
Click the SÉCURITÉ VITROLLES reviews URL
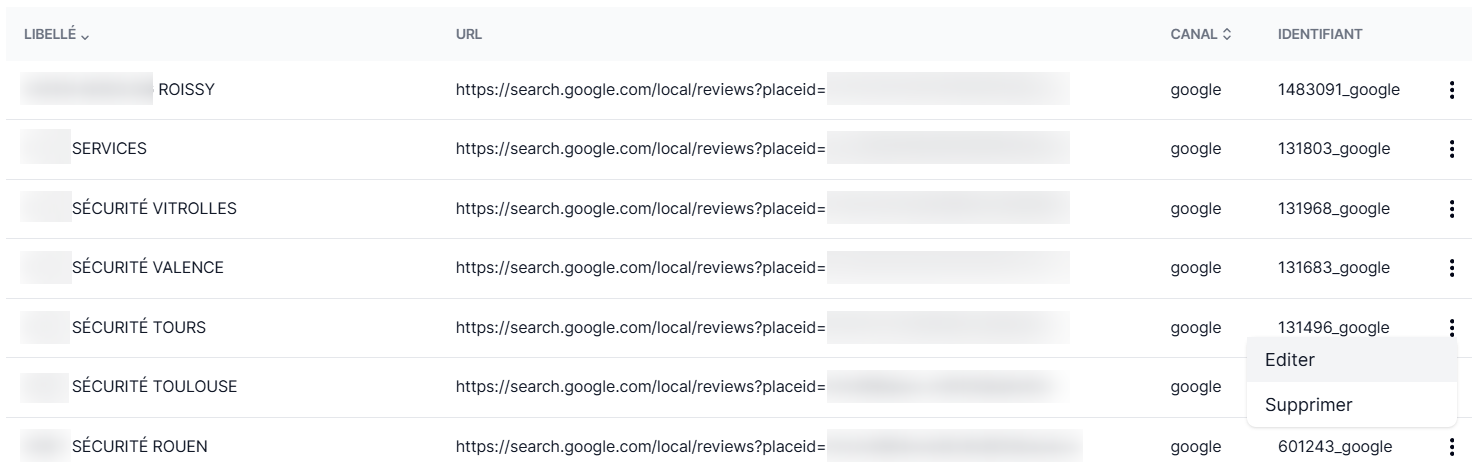click(640, 209)
